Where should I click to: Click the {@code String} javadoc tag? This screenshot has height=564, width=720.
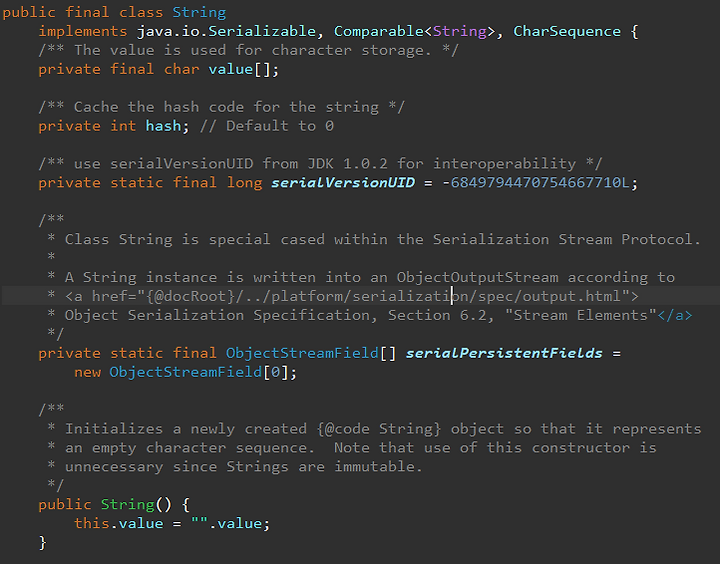[x=378, y=429]
